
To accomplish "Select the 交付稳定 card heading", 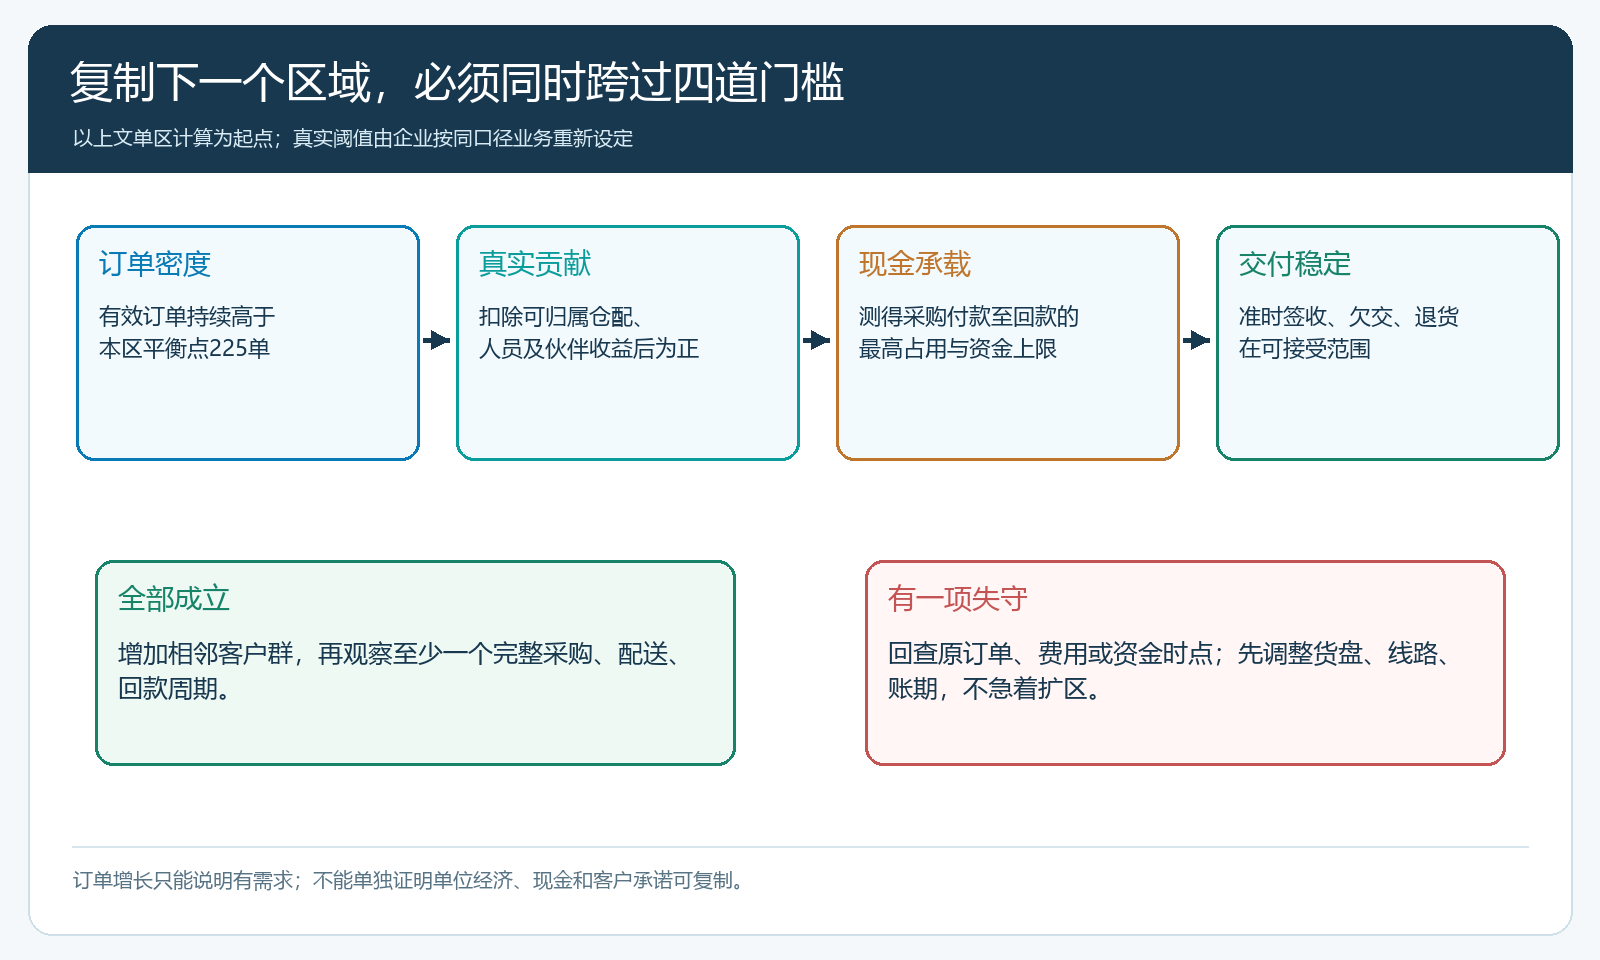I will [x=1295, y=264].
